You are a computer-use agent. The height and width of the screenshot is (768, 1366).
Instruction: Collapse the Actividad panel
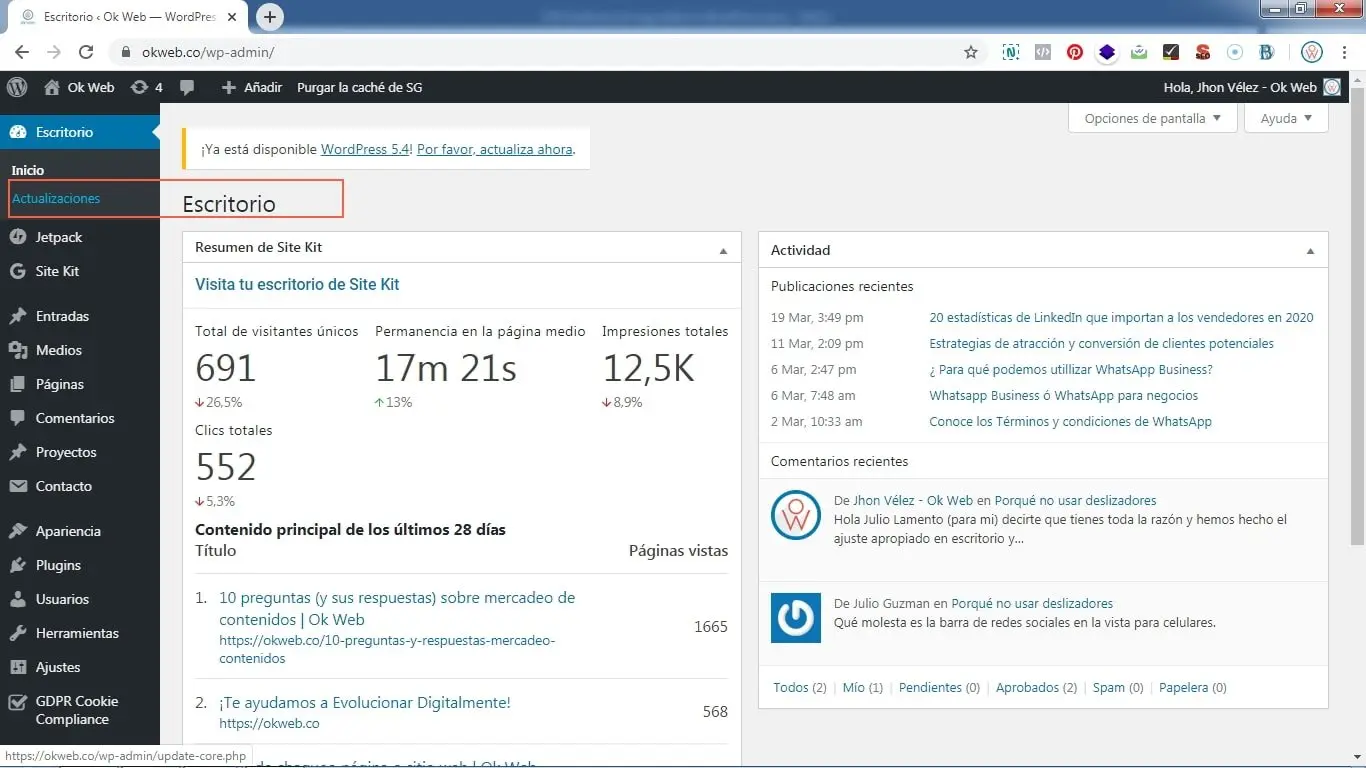[1310, 251]
